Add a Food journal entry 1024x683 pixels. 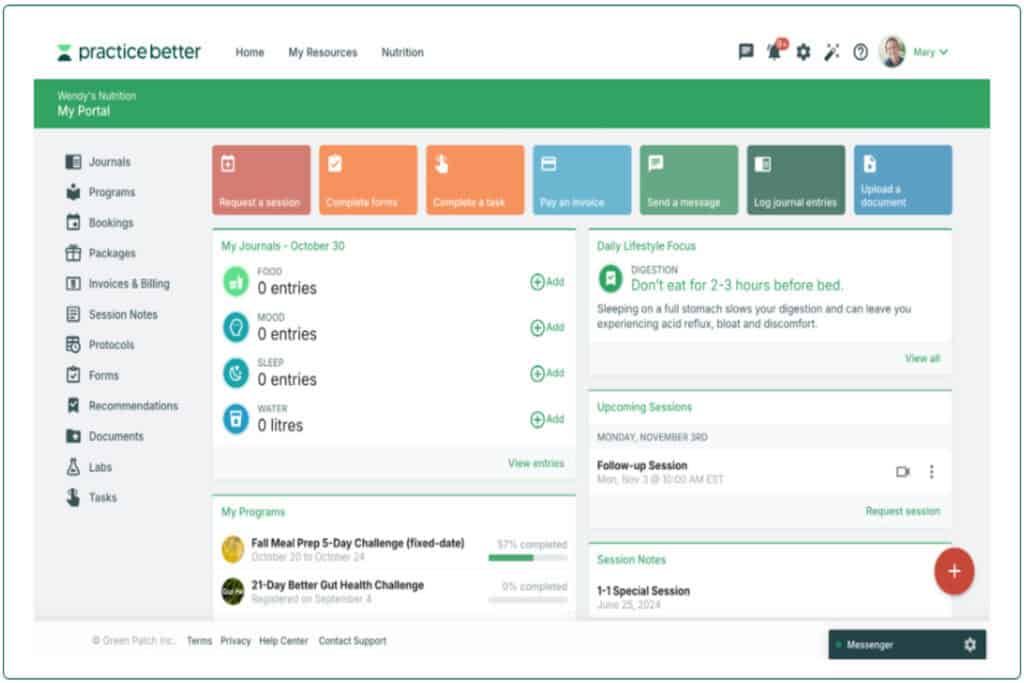point(547,282)
